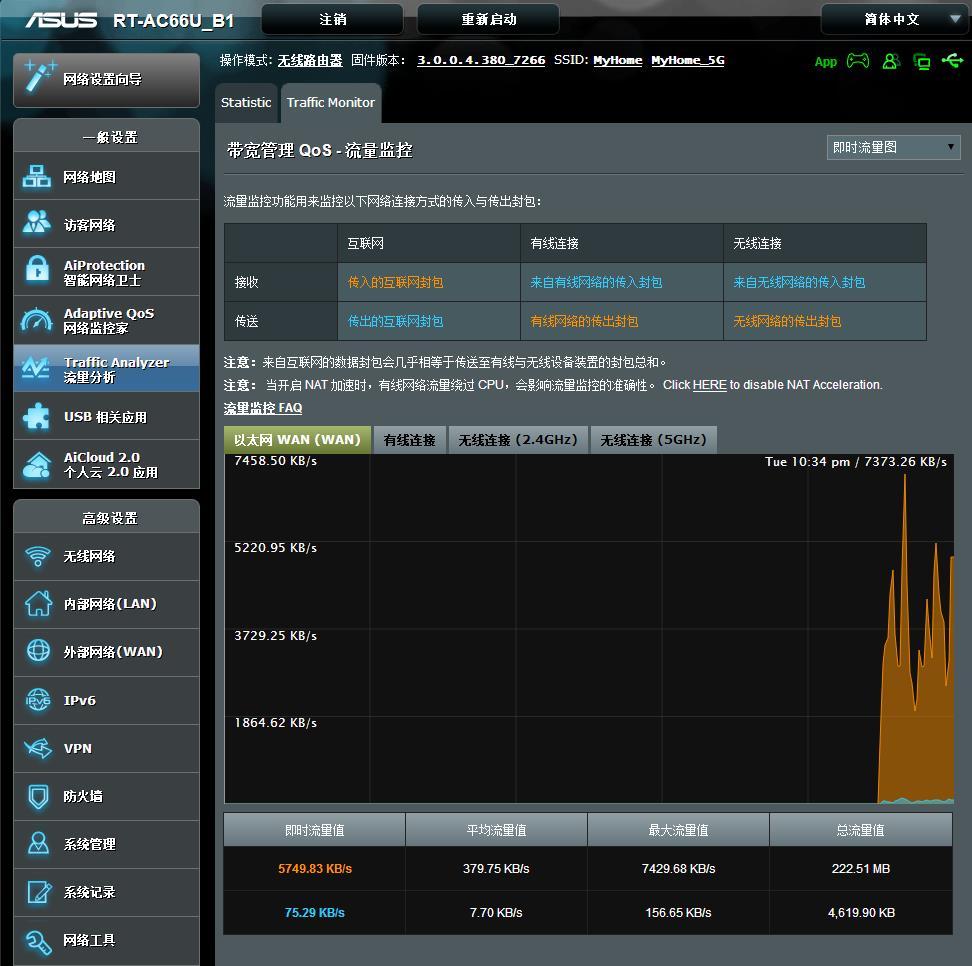Open 网络地图 from the sidebar
The height and width of the screenshot is (966, 972).
(x=106, y=177)
